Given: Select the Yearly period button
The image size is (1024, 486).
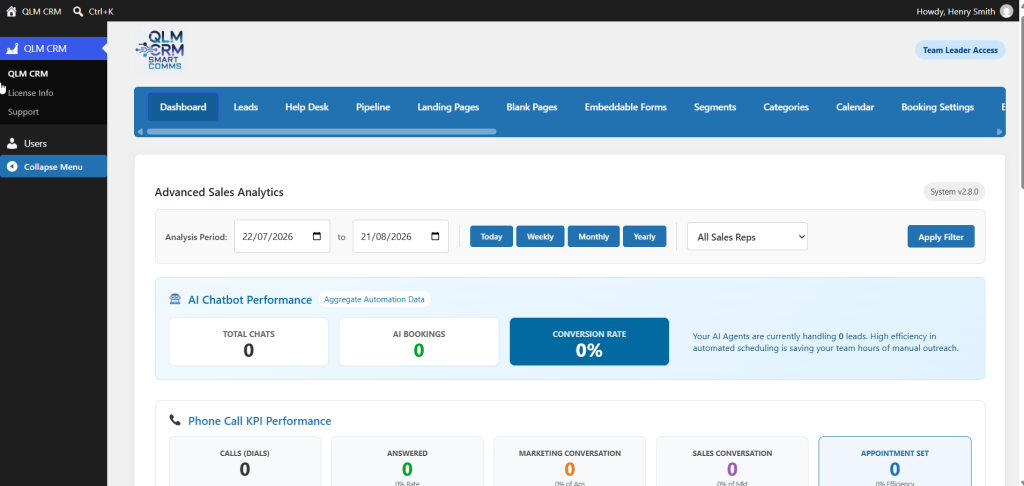Looking at the screenshot, I should pyautogui.click(x=645, y=236).
